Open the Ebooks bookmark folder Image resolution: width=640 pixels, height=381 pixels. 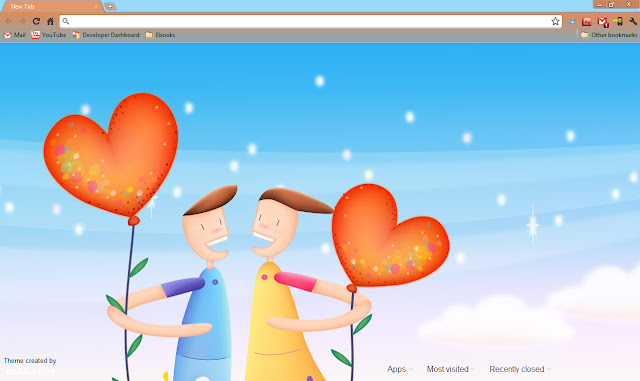pyautogui.click(x=160, y=35)
